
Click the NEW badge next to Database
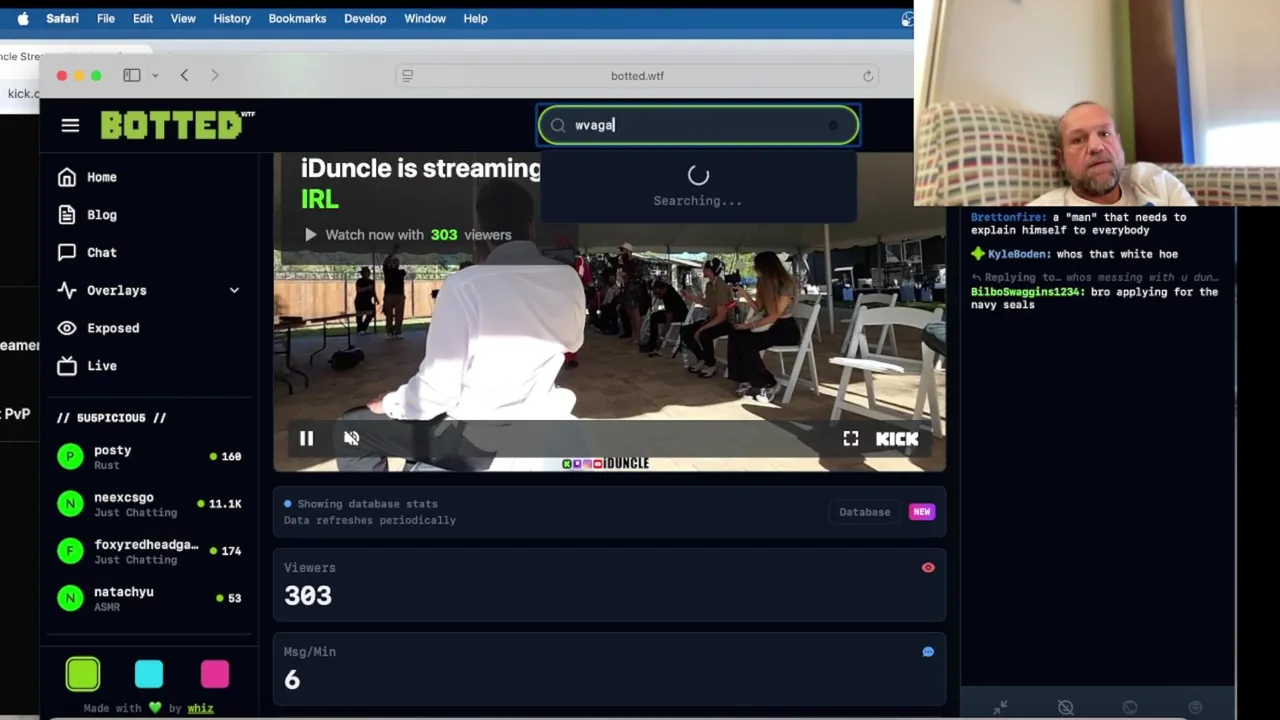[921, 512]
